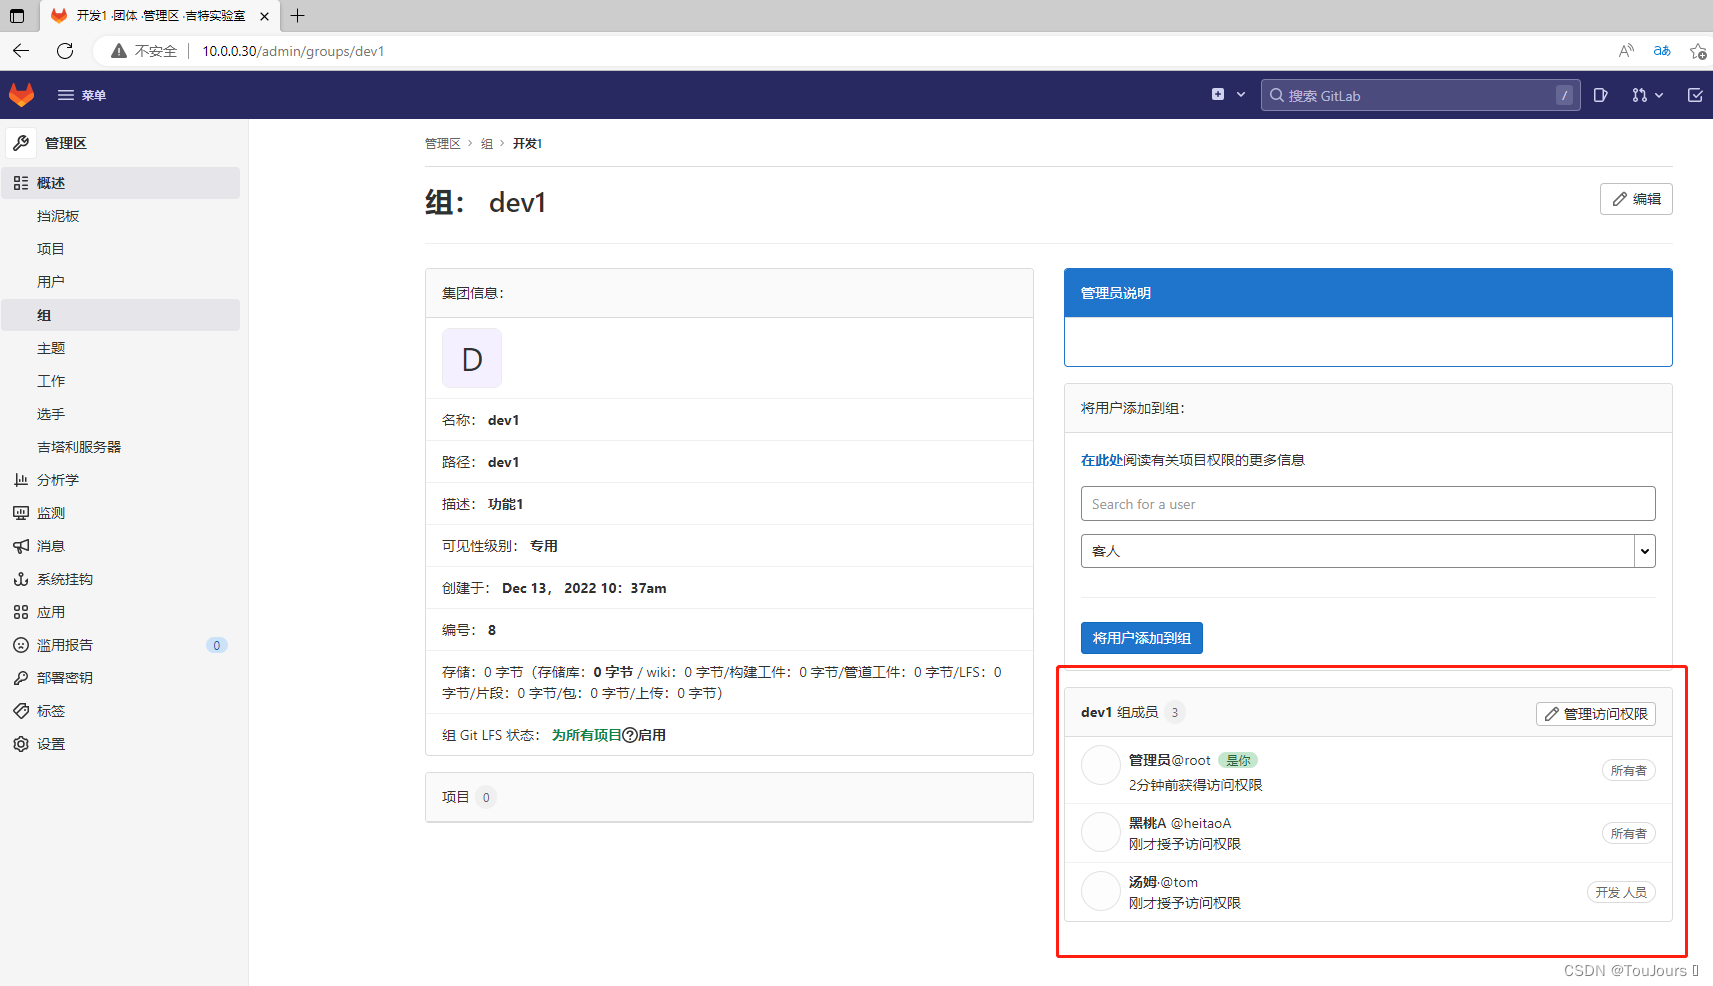This screenshot has width=1713, height=986.
Task: Expand the create new dropdown arrow
Action: 1241,95
